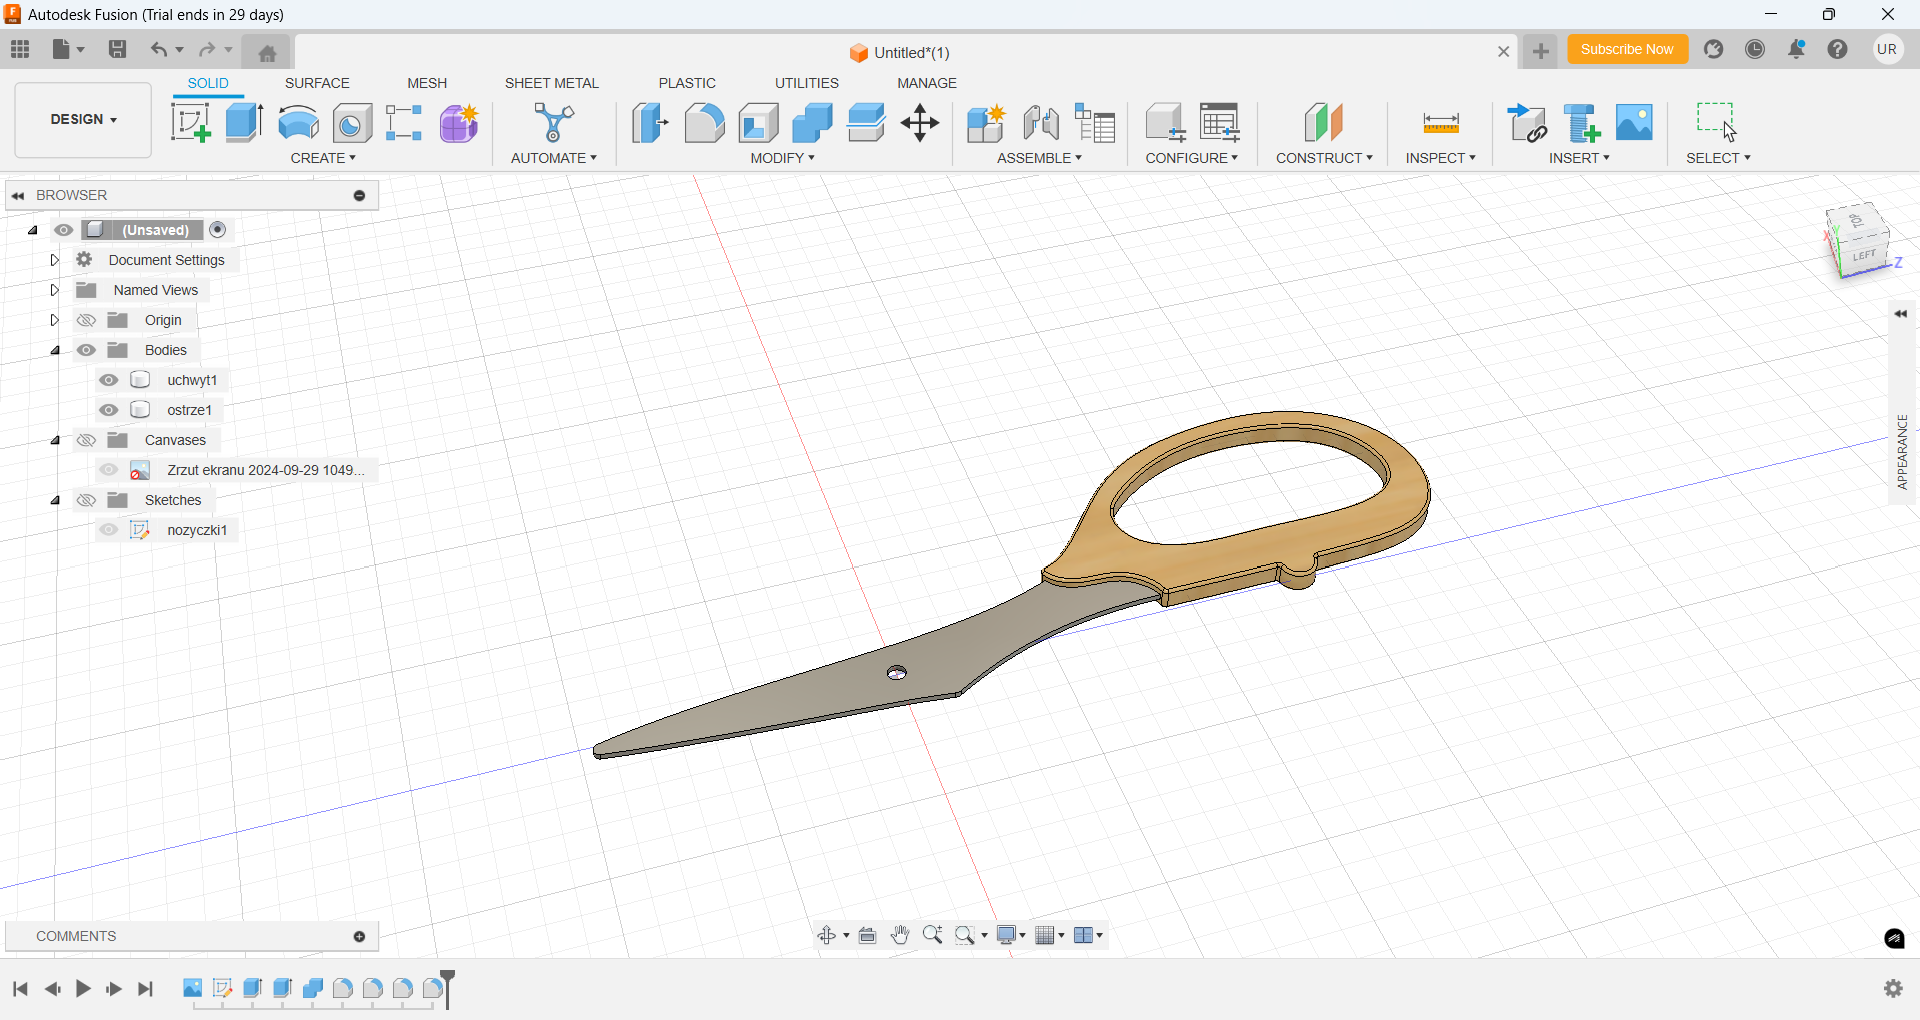
Task: Select the Move/Copy tool
Action: click(x=920, y=123)
